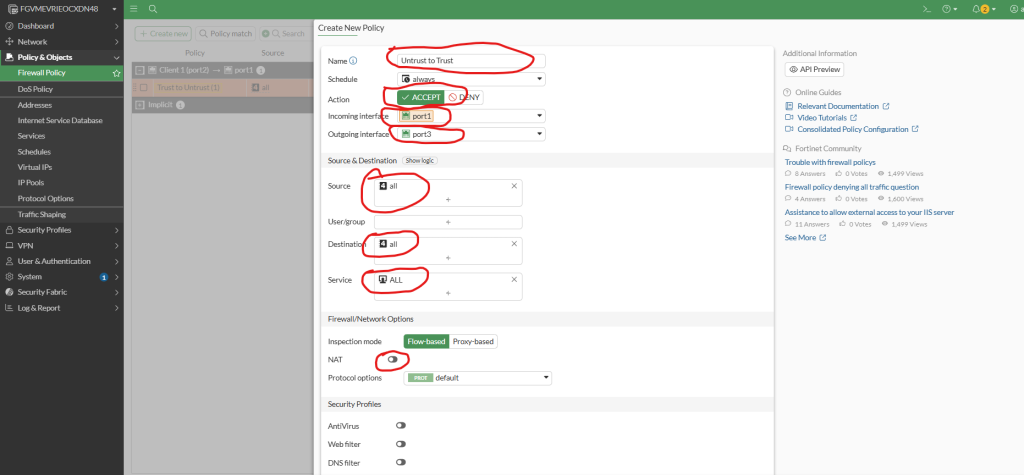Click the hamburger menu icon in header
The image size is (1024, 475).
pos(133,8)
